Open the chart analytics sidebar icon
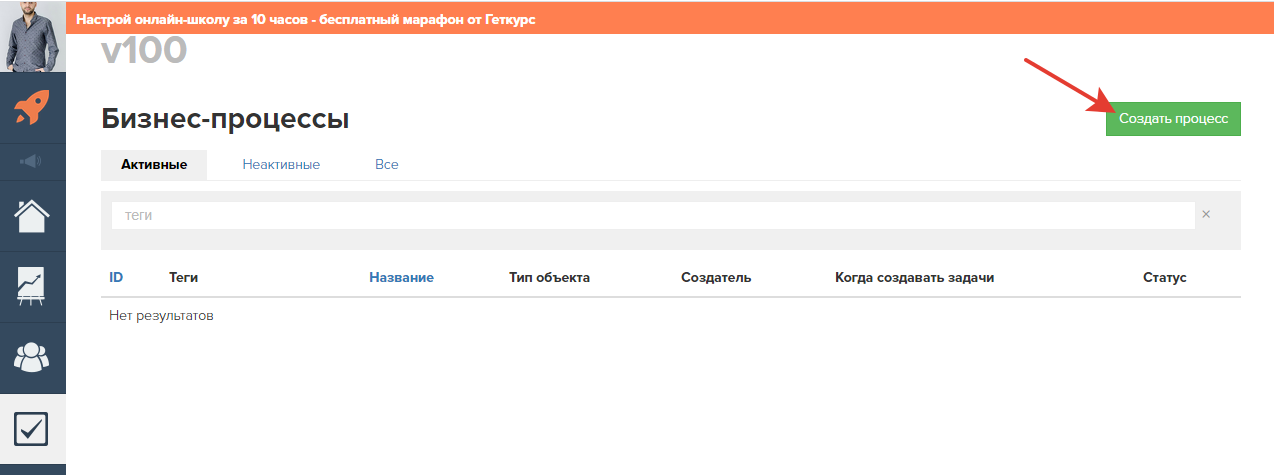The height and width of the screenshot is (475, 1274). (32, 286)
